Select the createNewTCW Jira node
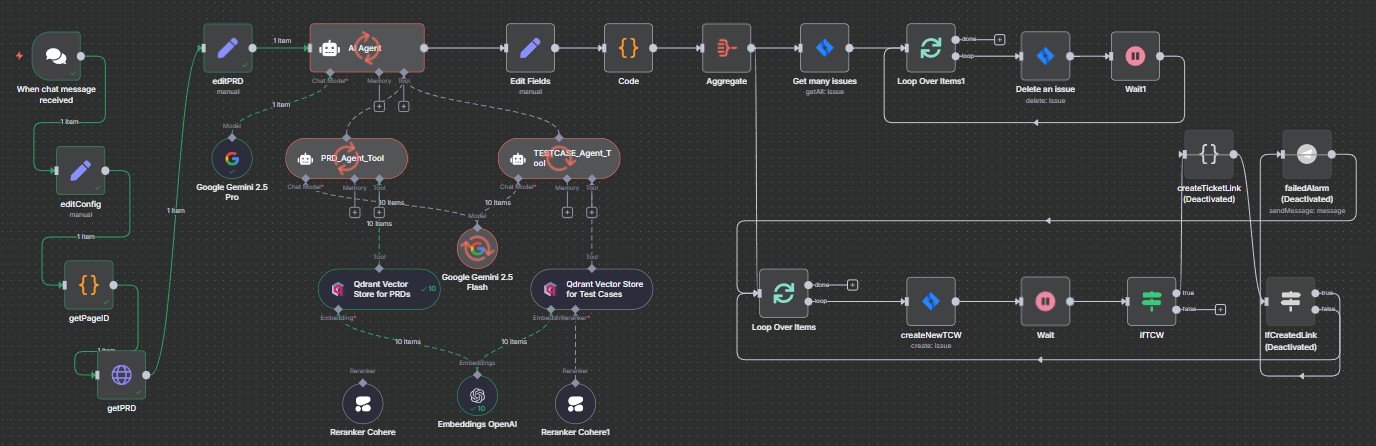The image size is (1376, 446). click(x=931, y=301)
